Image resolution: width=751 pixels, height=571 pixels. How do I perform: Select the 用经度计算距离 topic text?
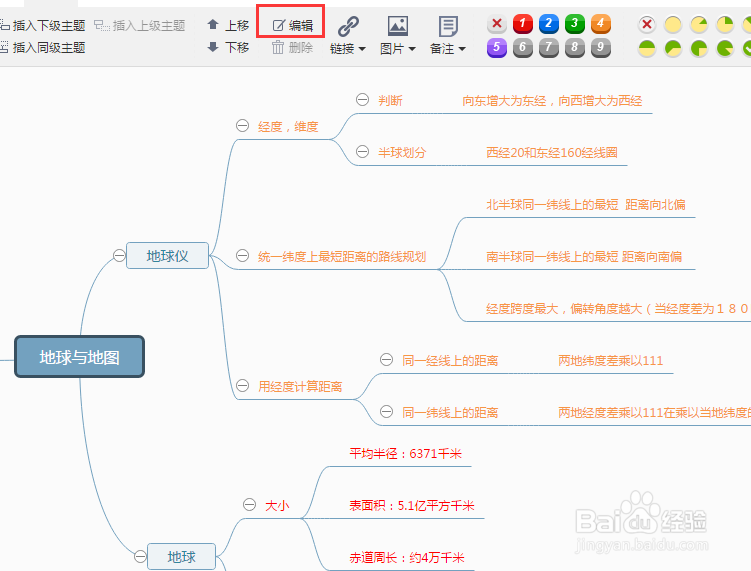pyautogui.click(x=300, y=387)
